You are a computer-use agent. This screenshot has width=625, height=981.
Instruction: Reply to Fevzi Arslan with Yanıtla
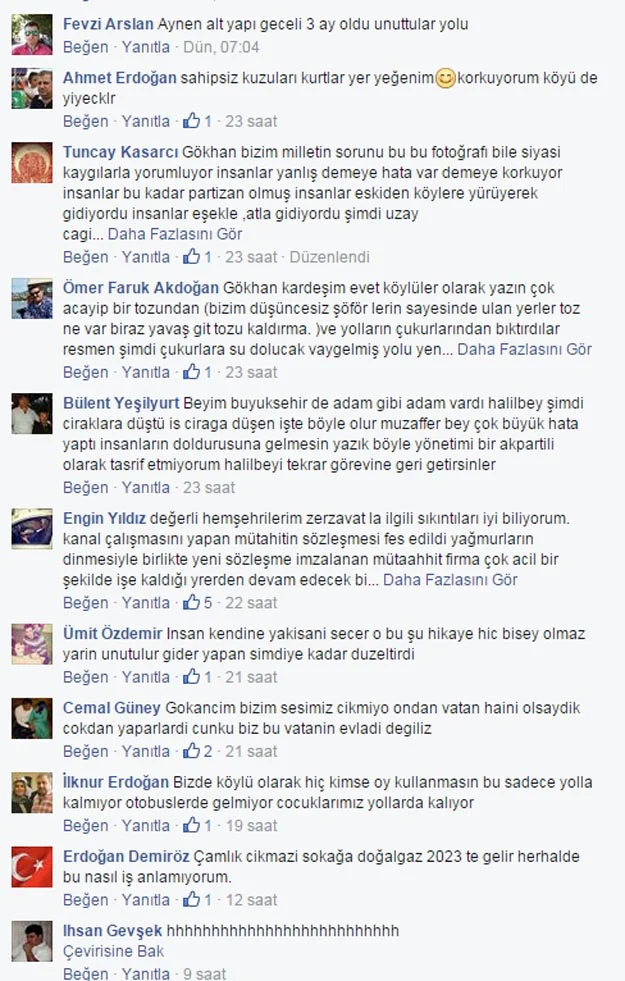[146, 47]
